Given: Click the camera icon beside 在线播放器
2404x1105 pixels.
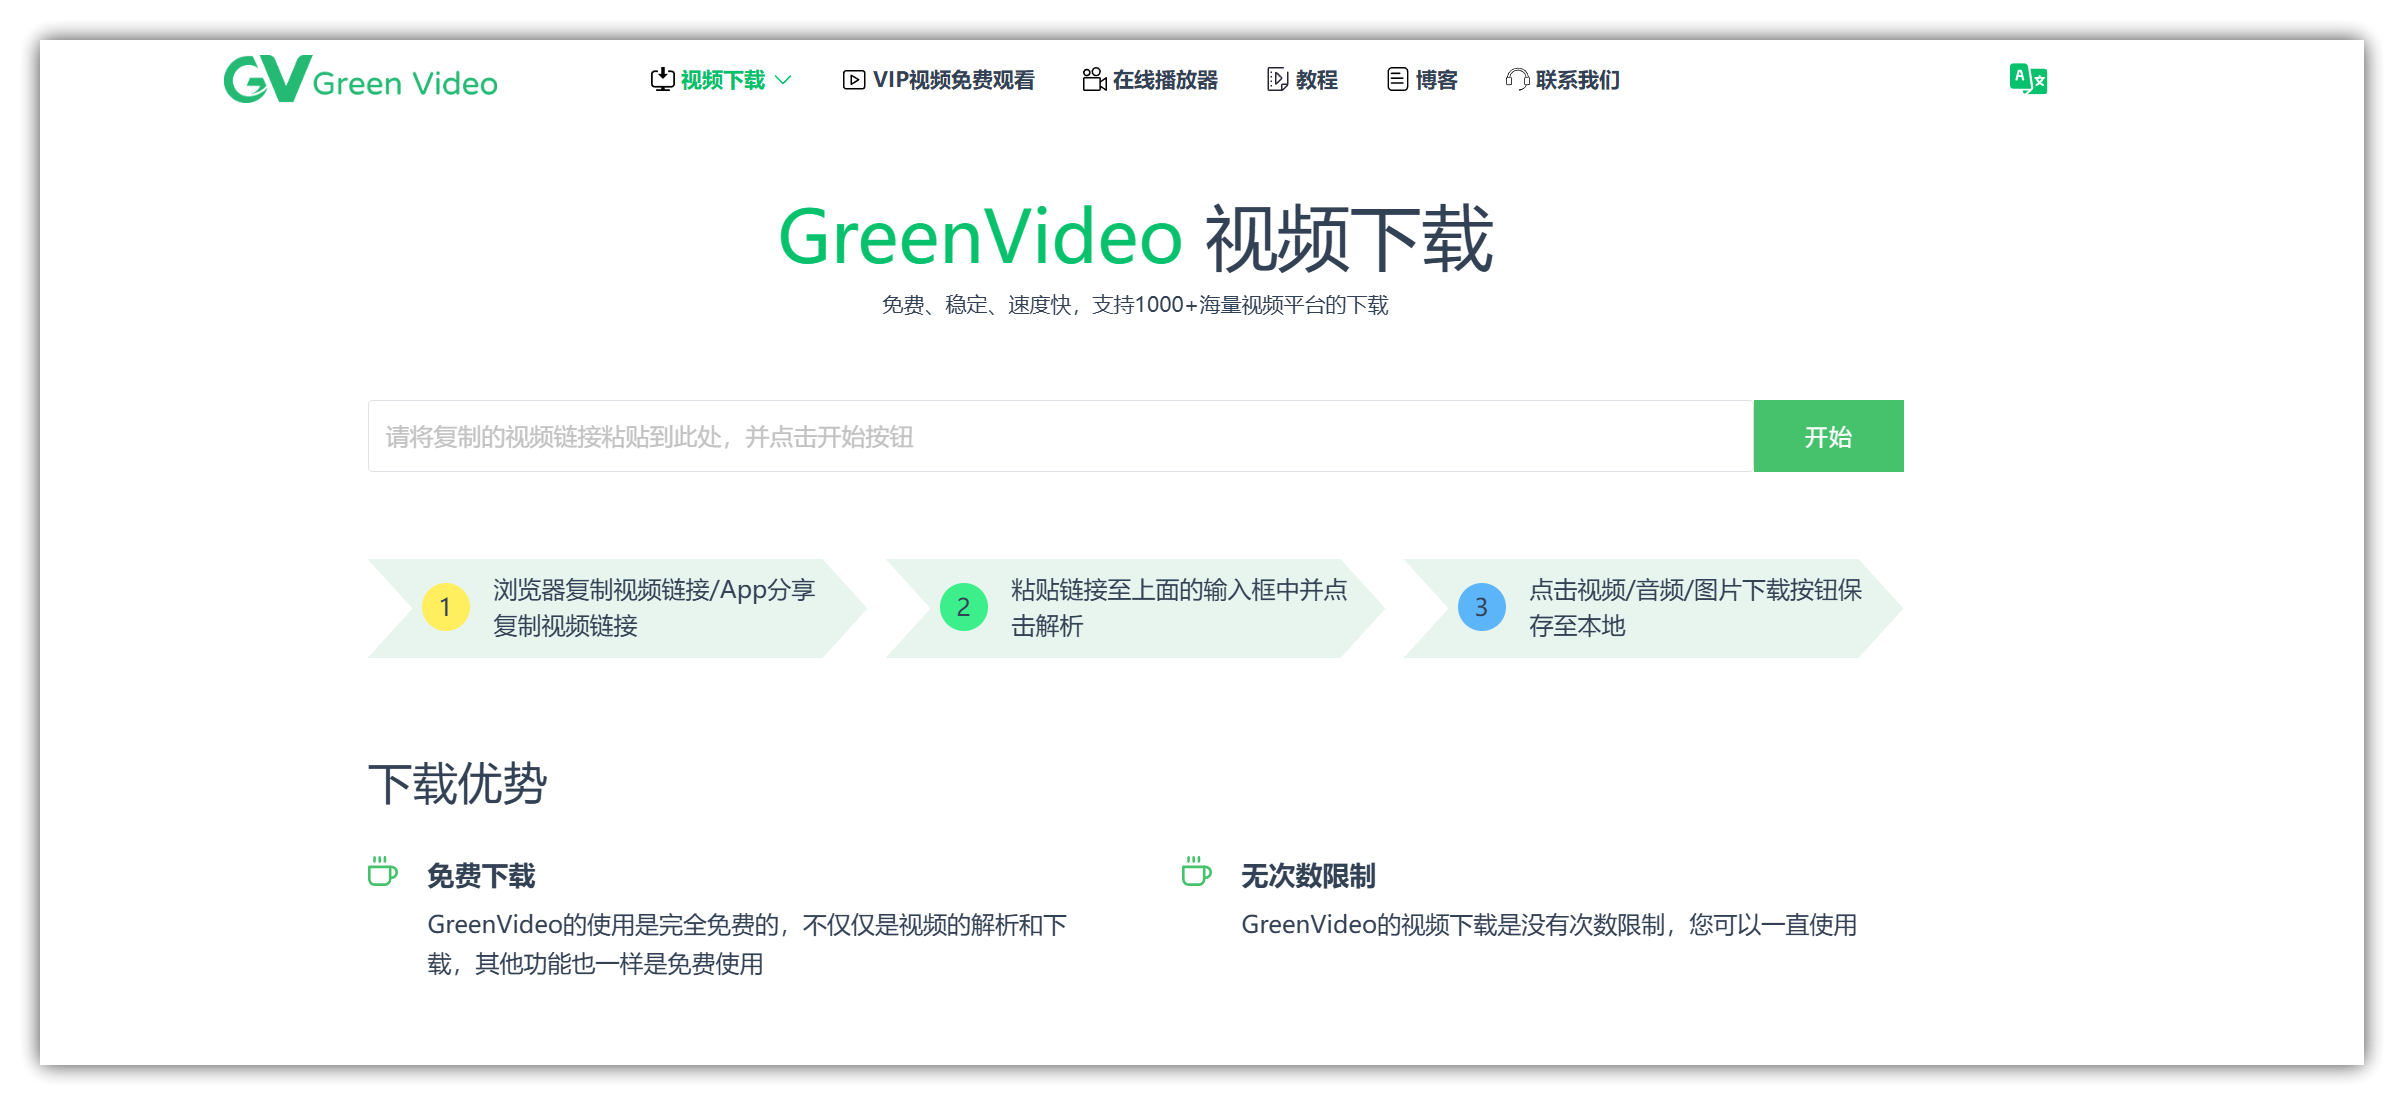Looking at the screenshot, I should pyautogui.click(x=1094, y=79).
